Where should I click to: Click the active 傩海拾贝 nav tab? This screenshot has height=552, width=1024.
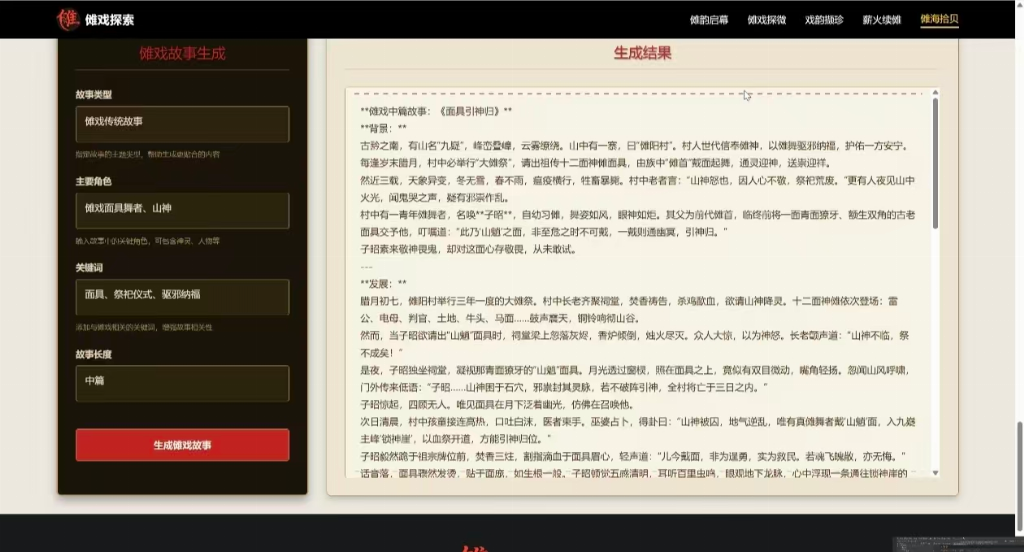click(x=939, y=20)
